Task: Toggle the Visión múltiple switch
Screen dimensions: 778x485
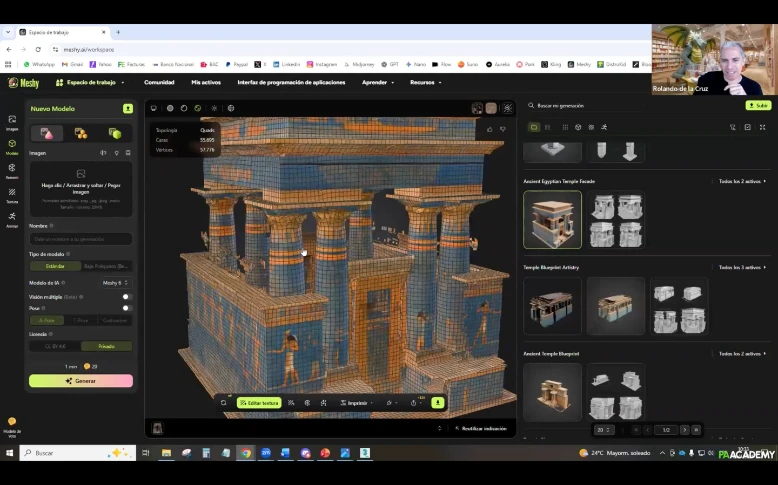Action: pos(126,296)
